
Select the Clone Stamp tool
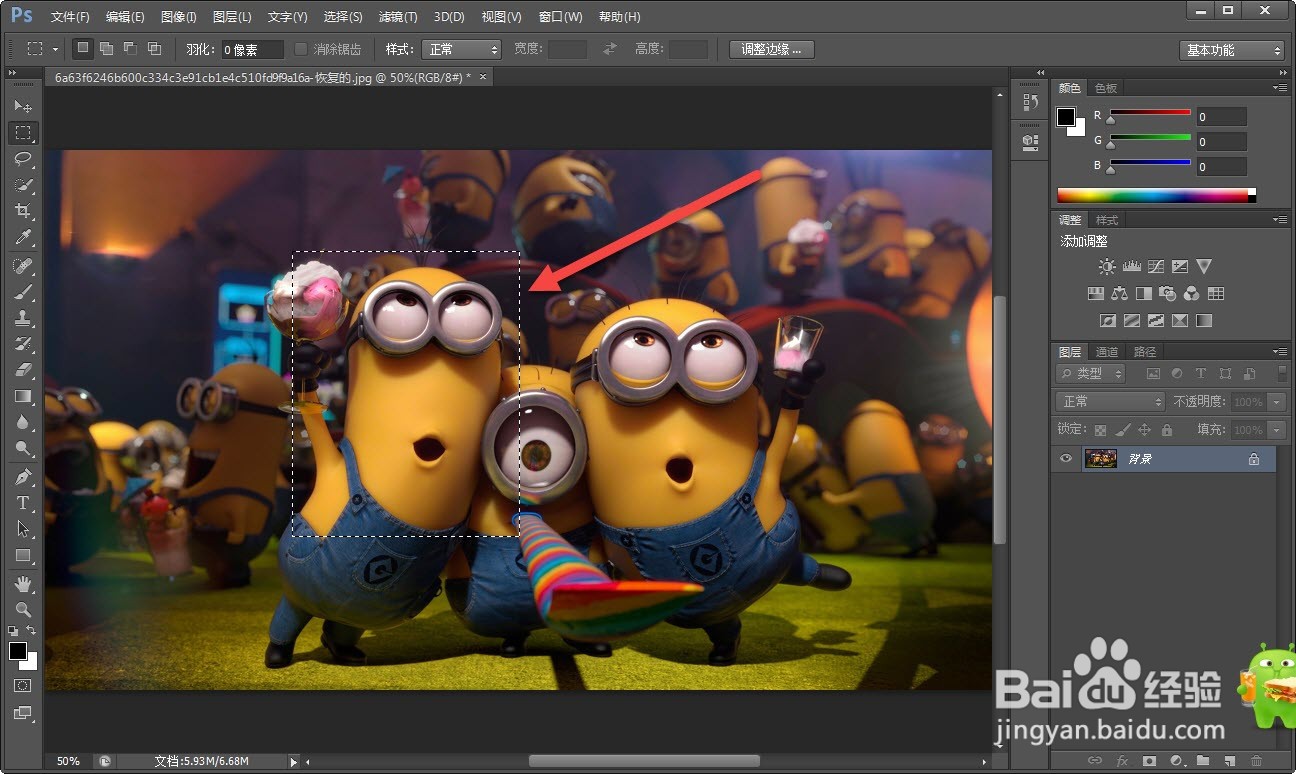(x=23, y=318)
